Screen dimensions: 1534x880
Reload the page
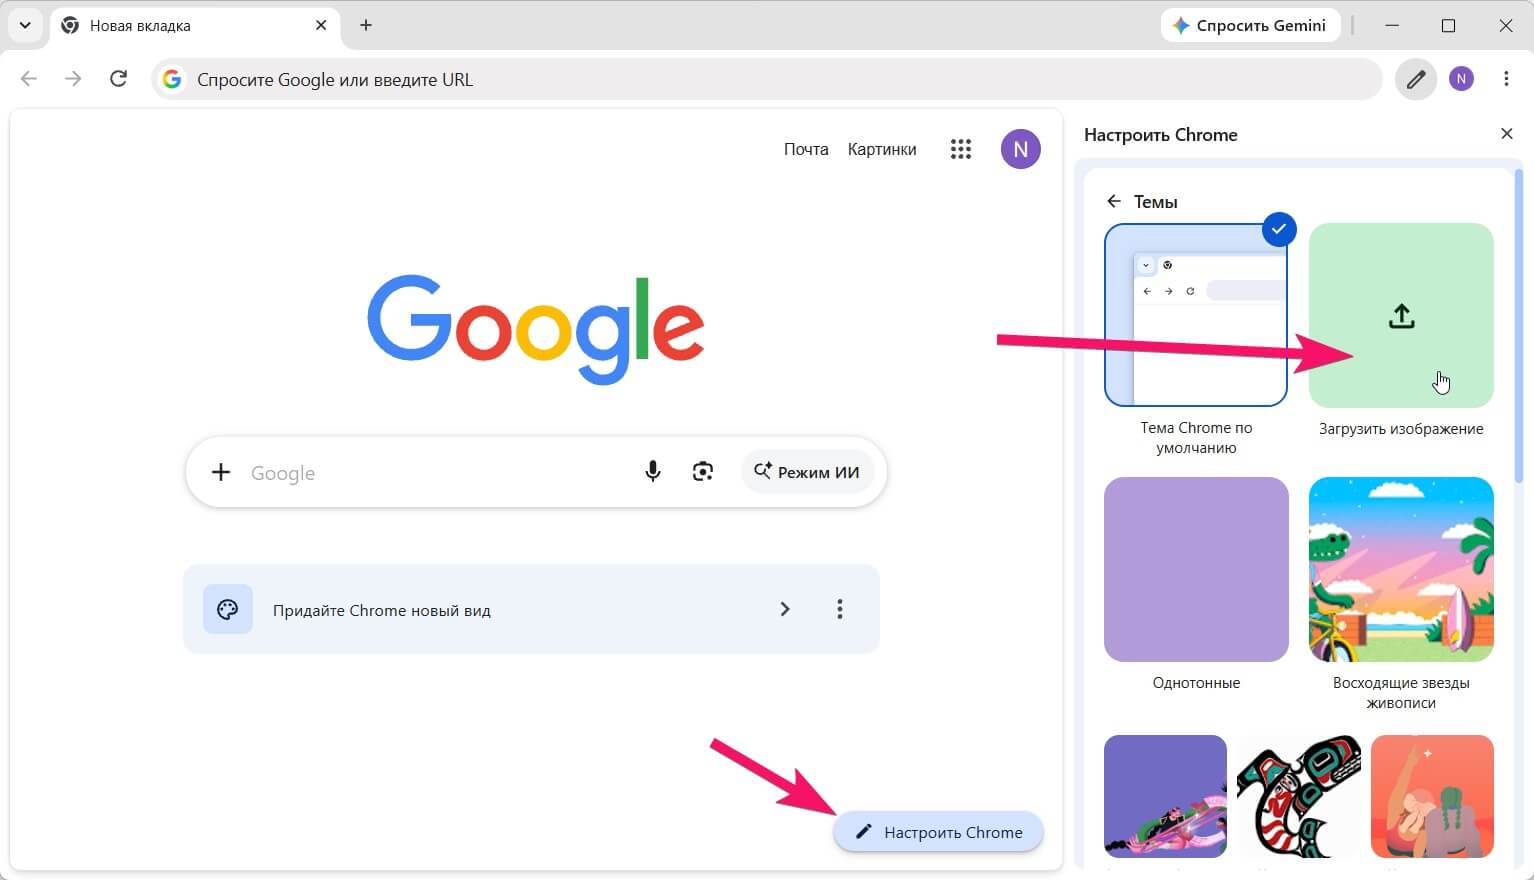point(118,78)
